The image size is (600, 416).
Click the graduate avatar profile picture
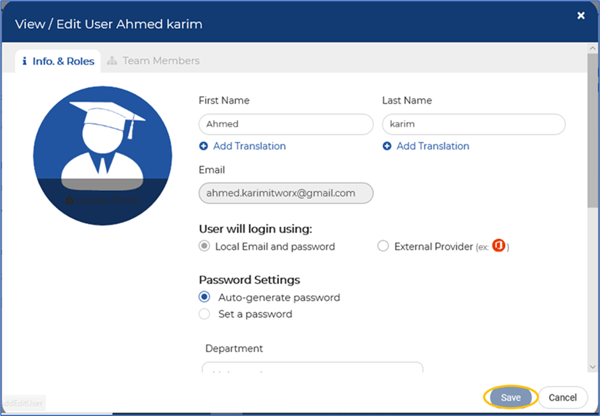[x=103, y=156]
